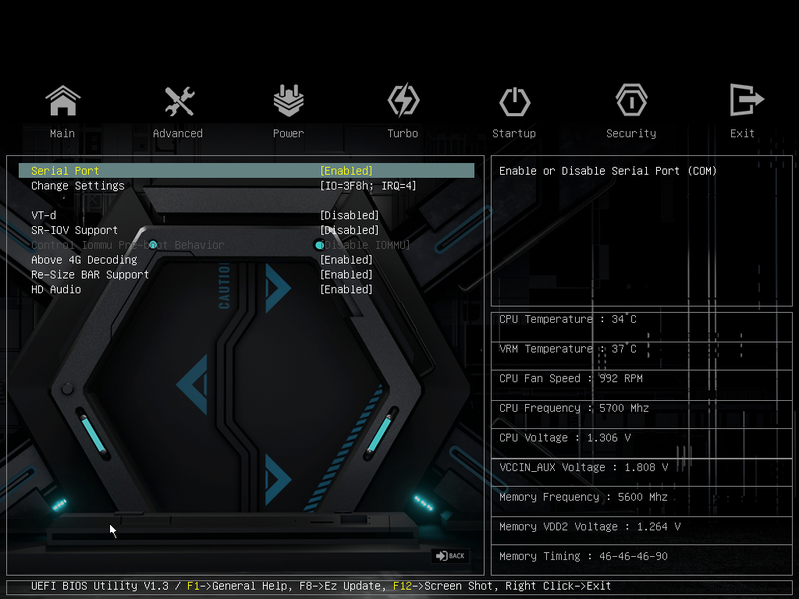
Task: Click Right Click Exit hint in footer
Action: click(558, 586)
